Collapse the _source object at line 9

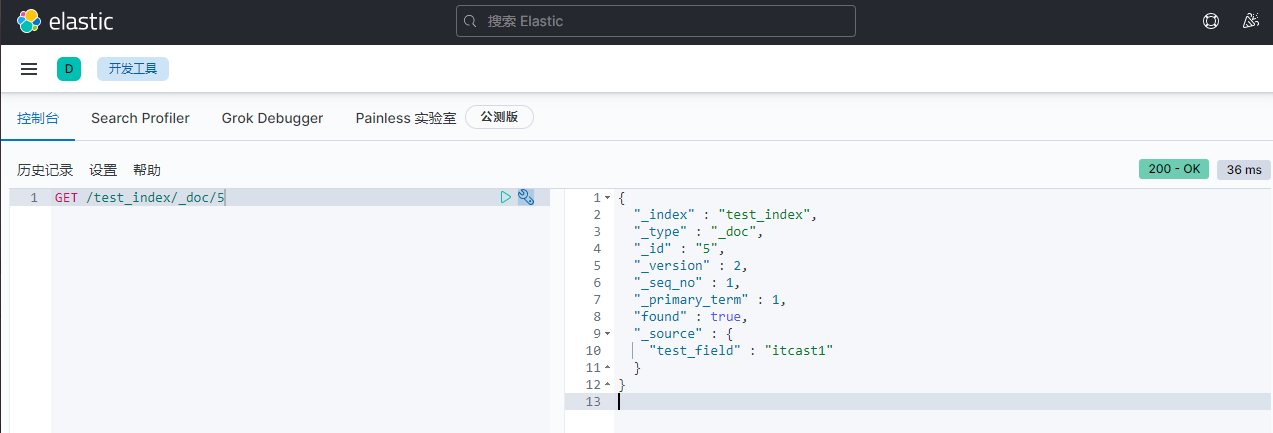coord(607,334)
